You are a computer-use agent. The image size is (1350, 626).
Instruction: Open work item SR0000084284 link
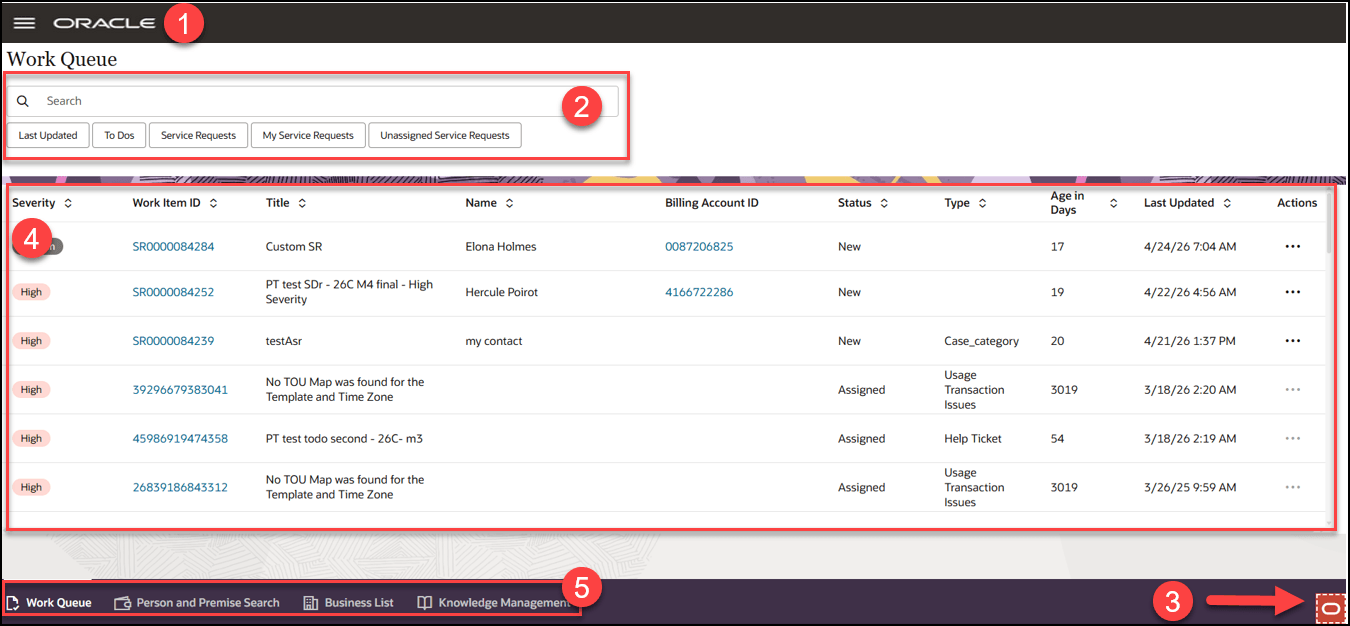tap(173, 246)
